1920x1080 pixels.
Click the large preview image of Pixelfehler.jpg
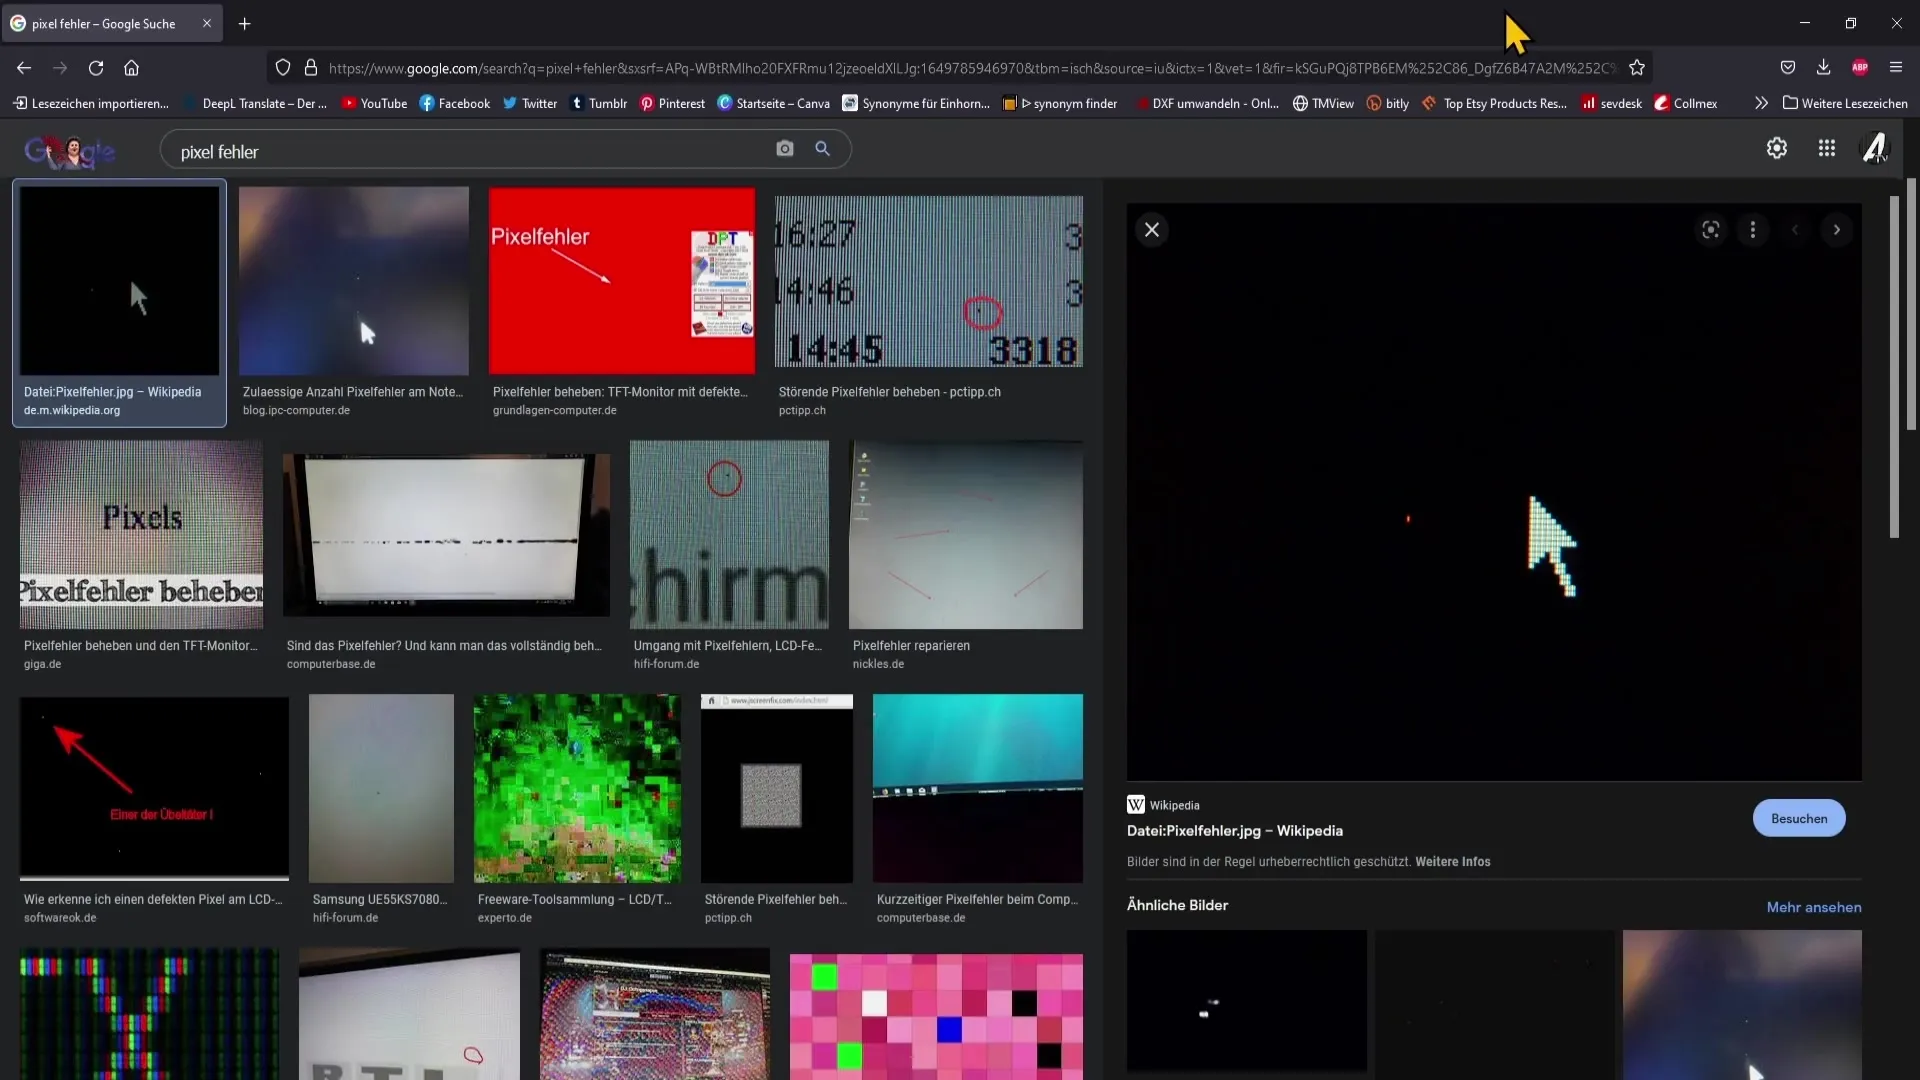coord(1494,492)
